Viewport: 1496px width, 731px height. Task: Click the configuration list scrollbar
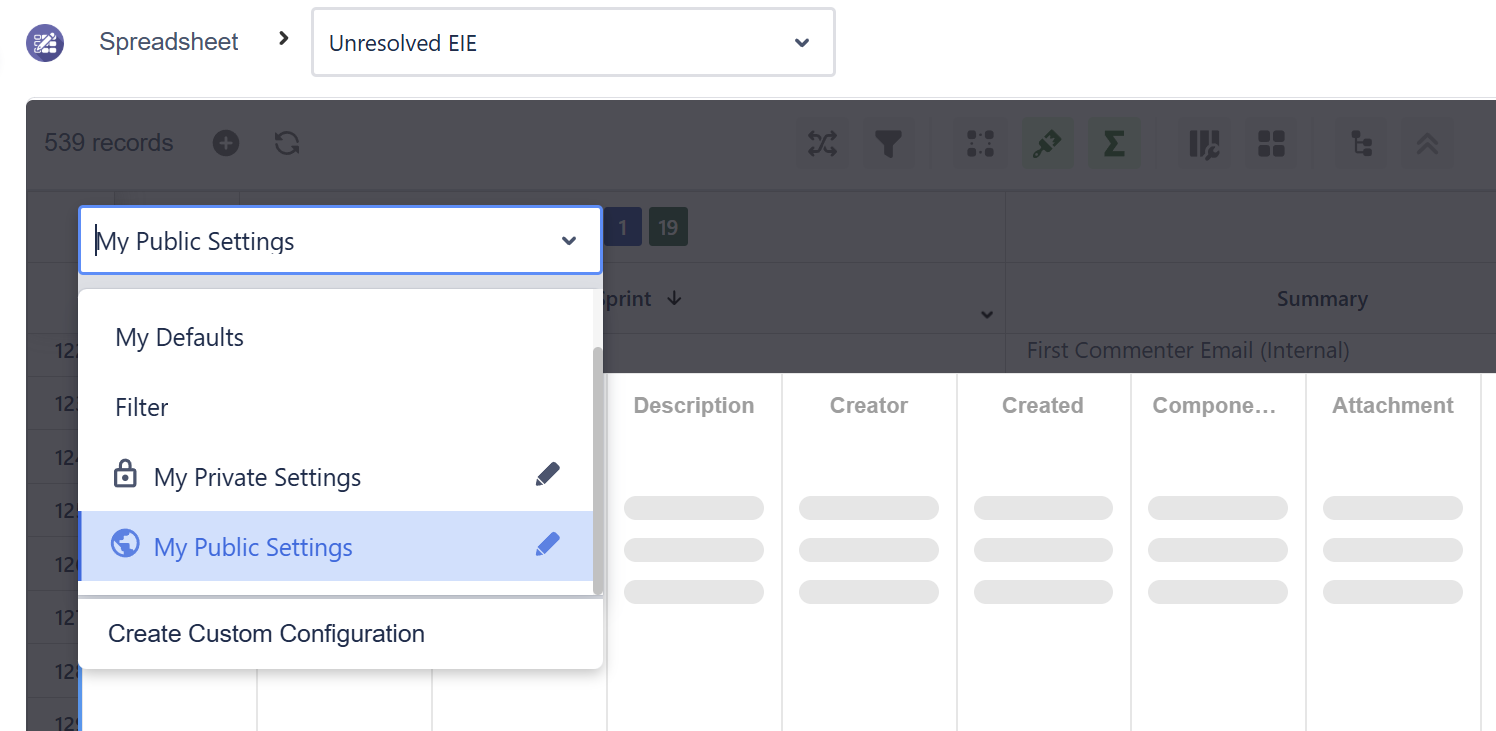598,470
